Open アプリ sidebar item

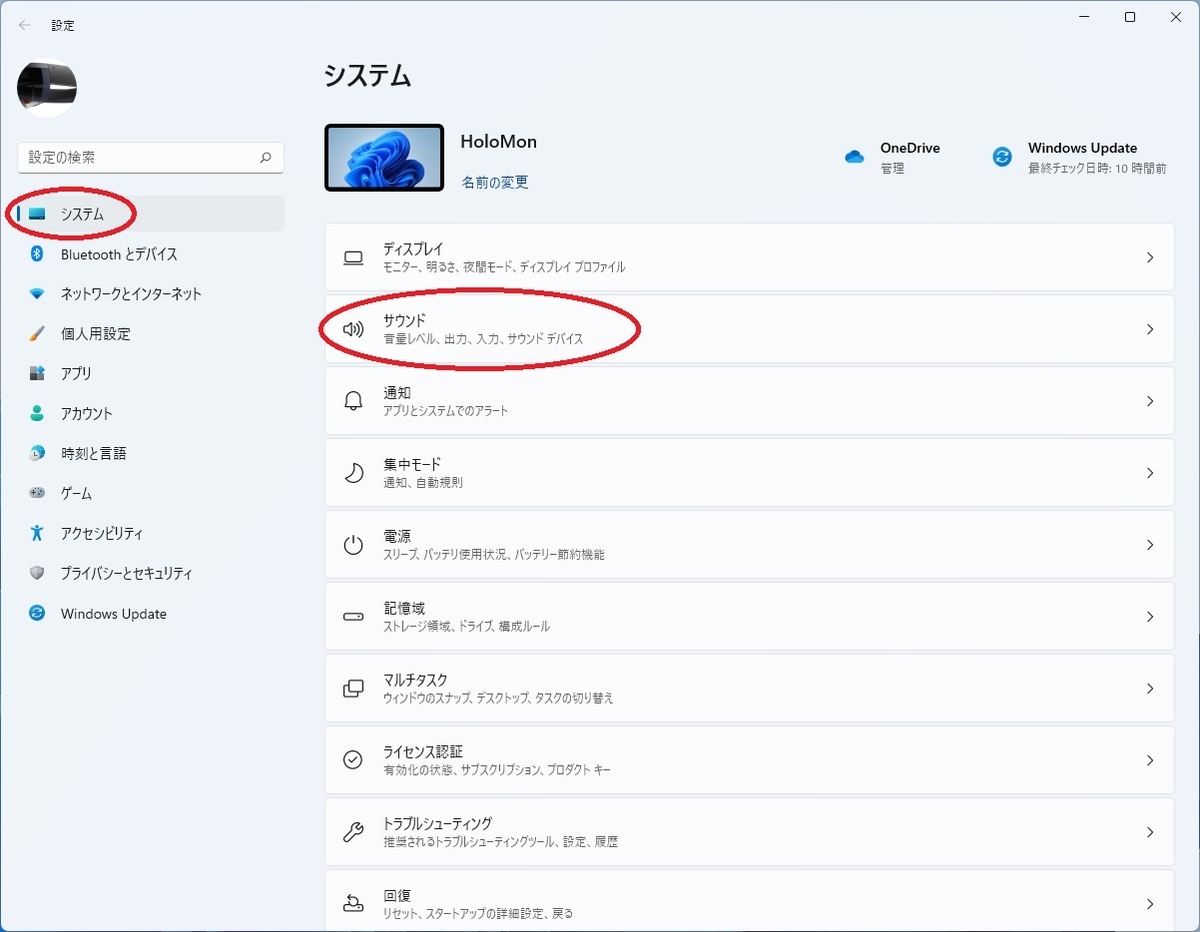[151, 373]
